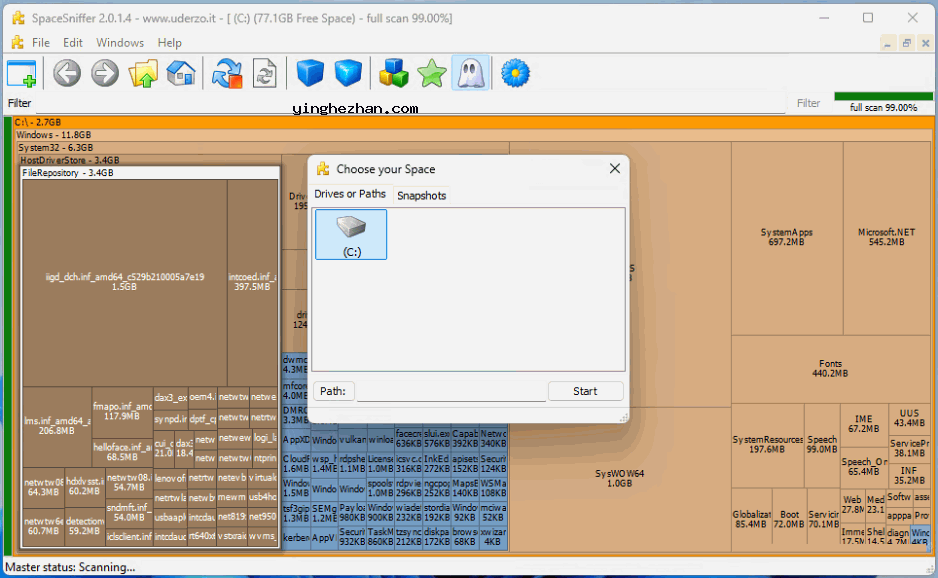Screen dimensions: 938x578
Task: Click the System32 - 6.3GB header
Action: 263,148
